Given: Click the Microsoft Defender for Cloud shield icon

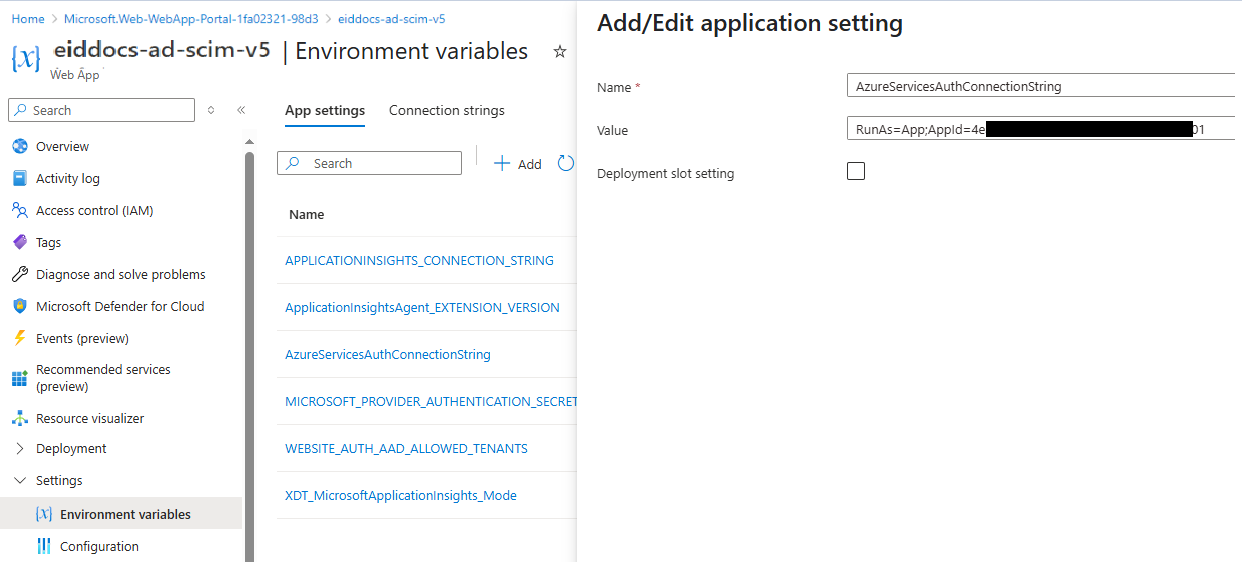Looking at the screenshot, I should [19, 307].
